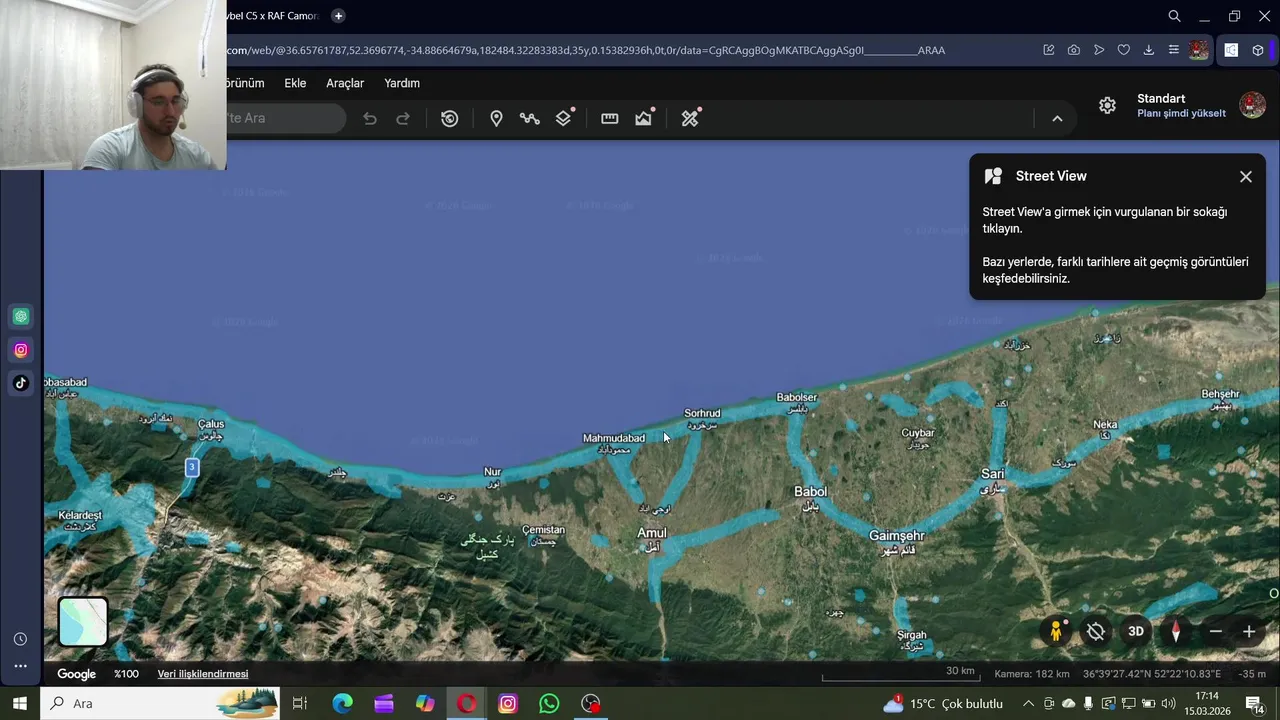Open the Ekle menu

tap(295, 83)
